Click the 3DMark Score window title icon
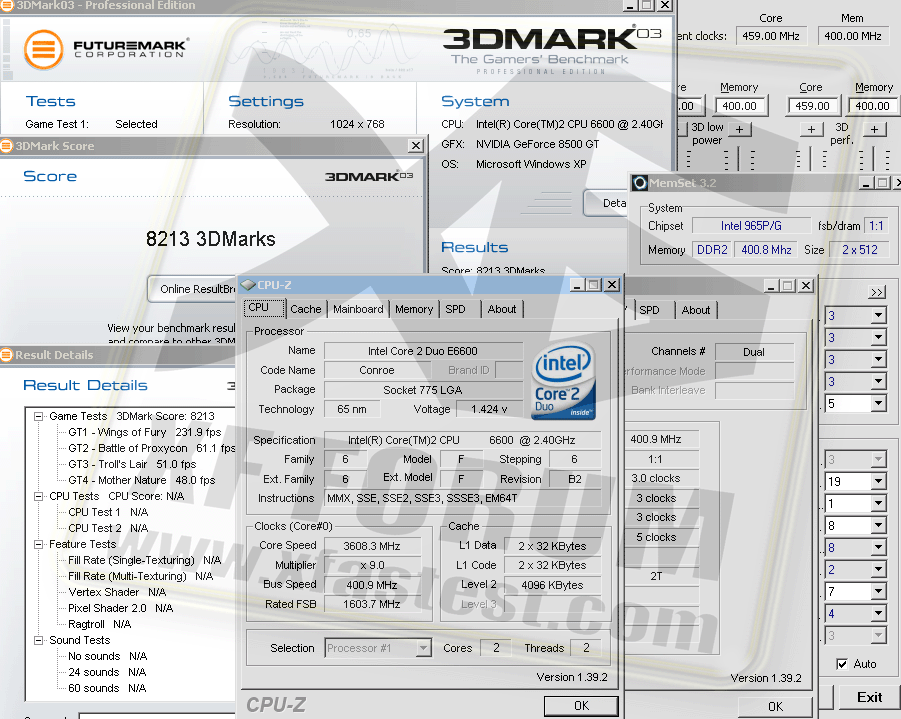 pyautogui.click(x=8, y=146)
